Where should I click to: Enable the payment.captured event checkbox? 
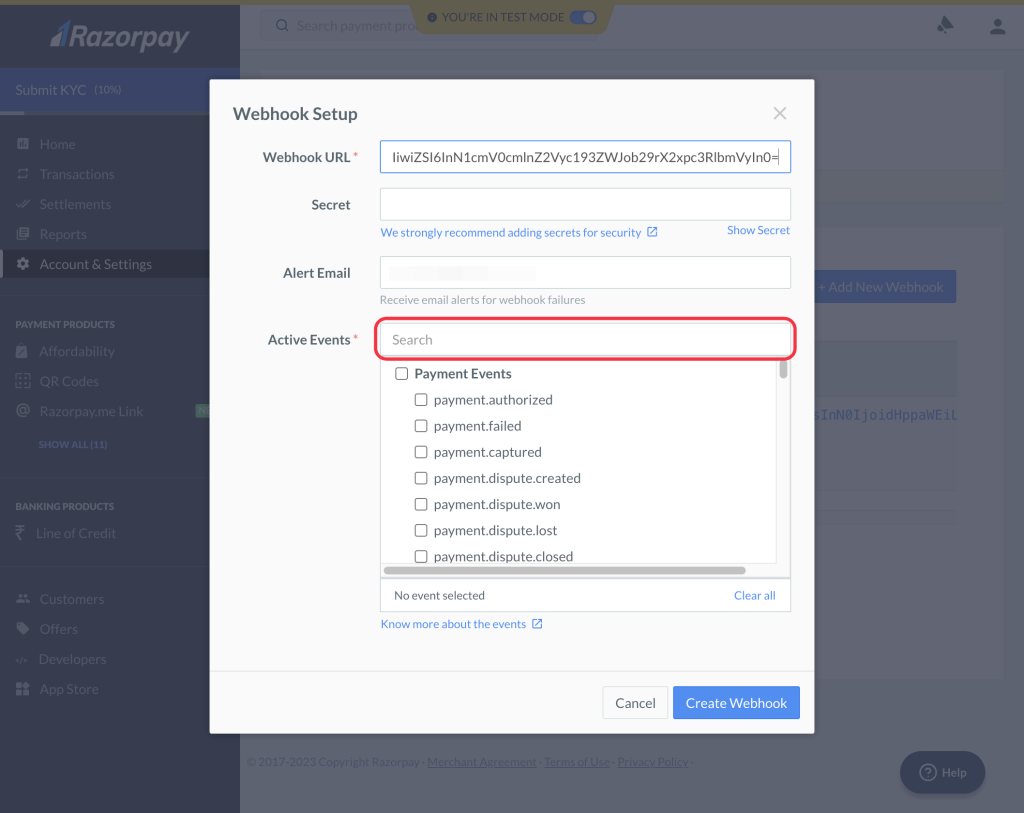421,452
